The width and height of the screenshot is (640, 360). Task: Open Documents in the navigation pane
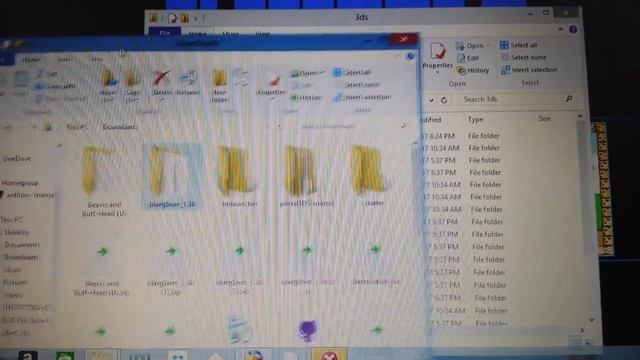tap(22, 245)
